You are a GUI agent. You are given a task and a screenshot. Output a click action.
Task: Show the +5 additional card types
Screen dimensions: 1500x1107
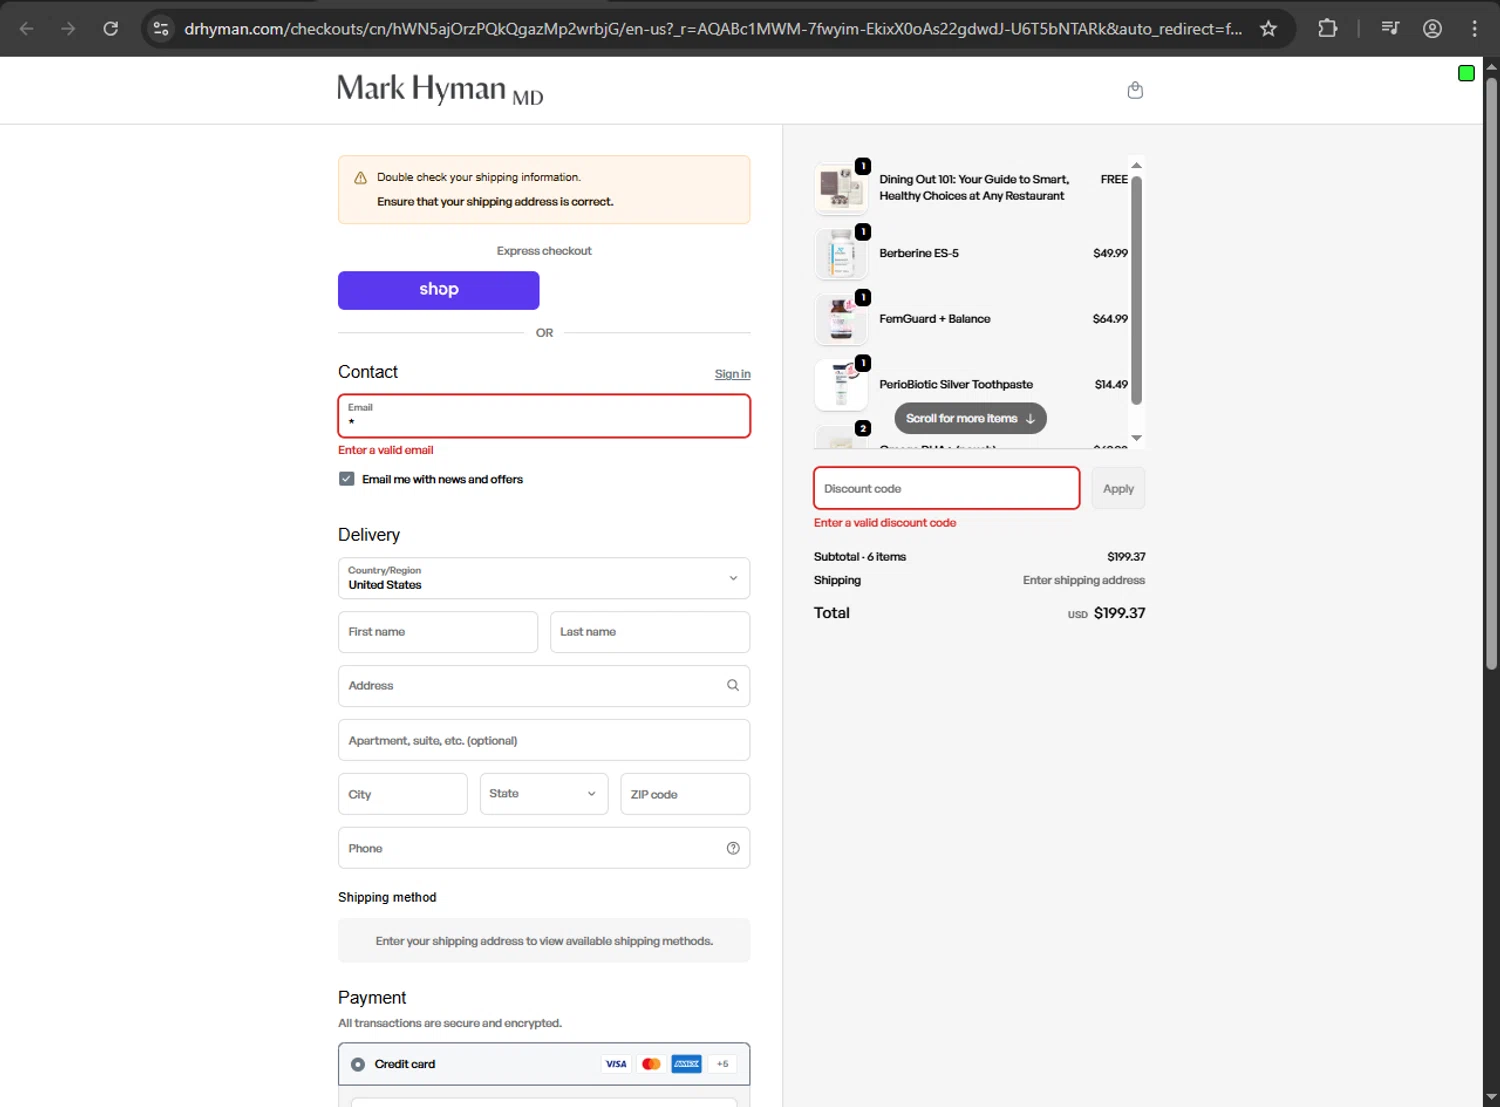tap(722, 1064)
